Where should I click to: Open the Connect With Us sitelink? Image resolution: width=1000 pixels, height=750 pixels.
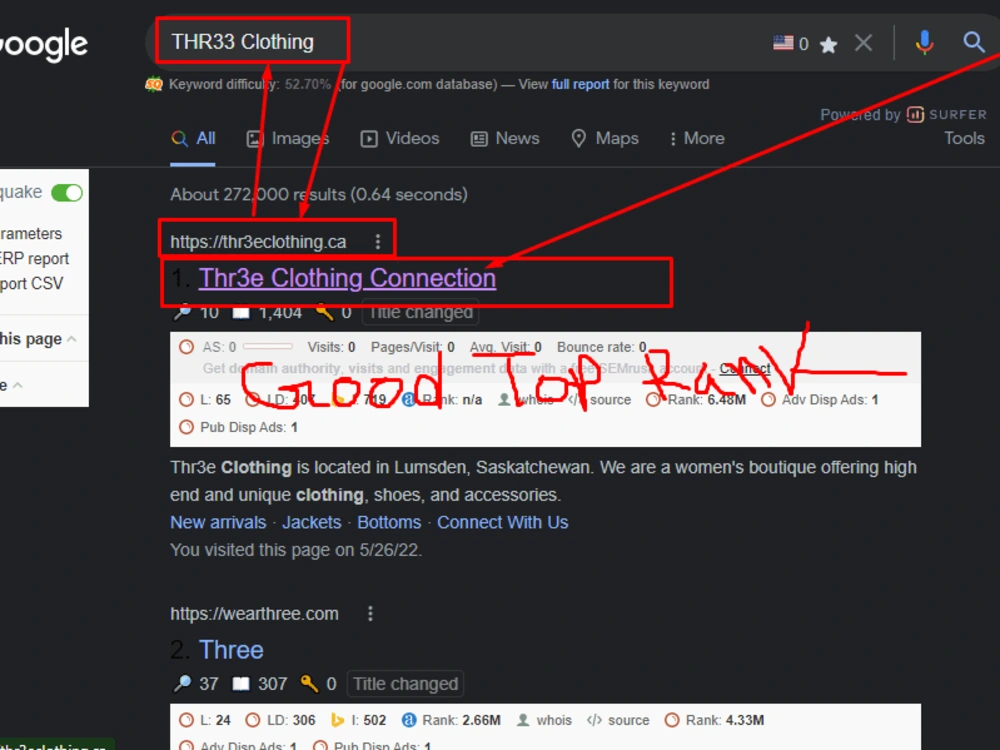point(503,522)
